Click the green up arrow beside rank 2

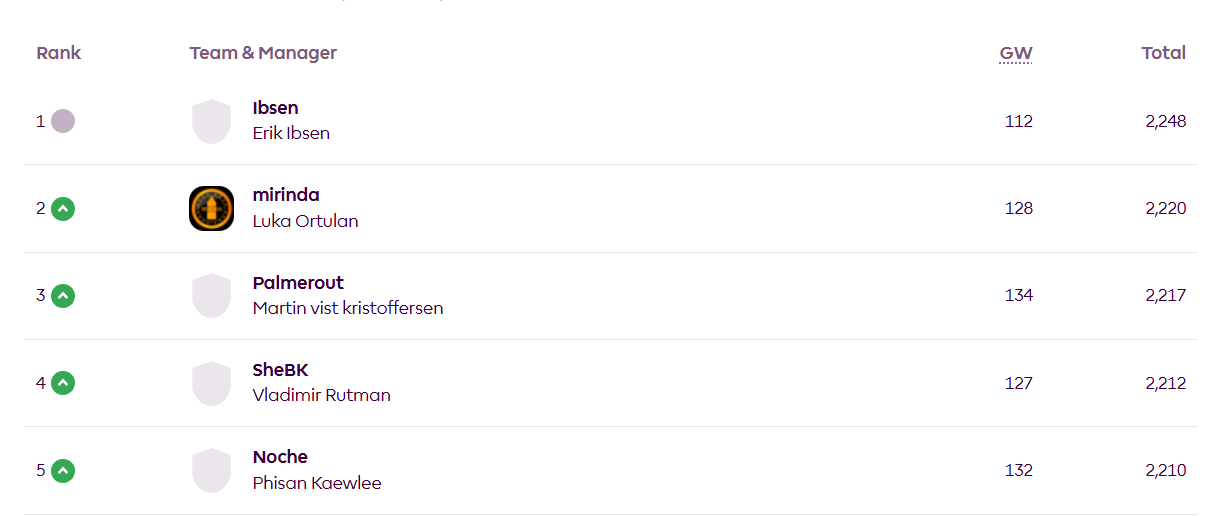tap(63, 209)
